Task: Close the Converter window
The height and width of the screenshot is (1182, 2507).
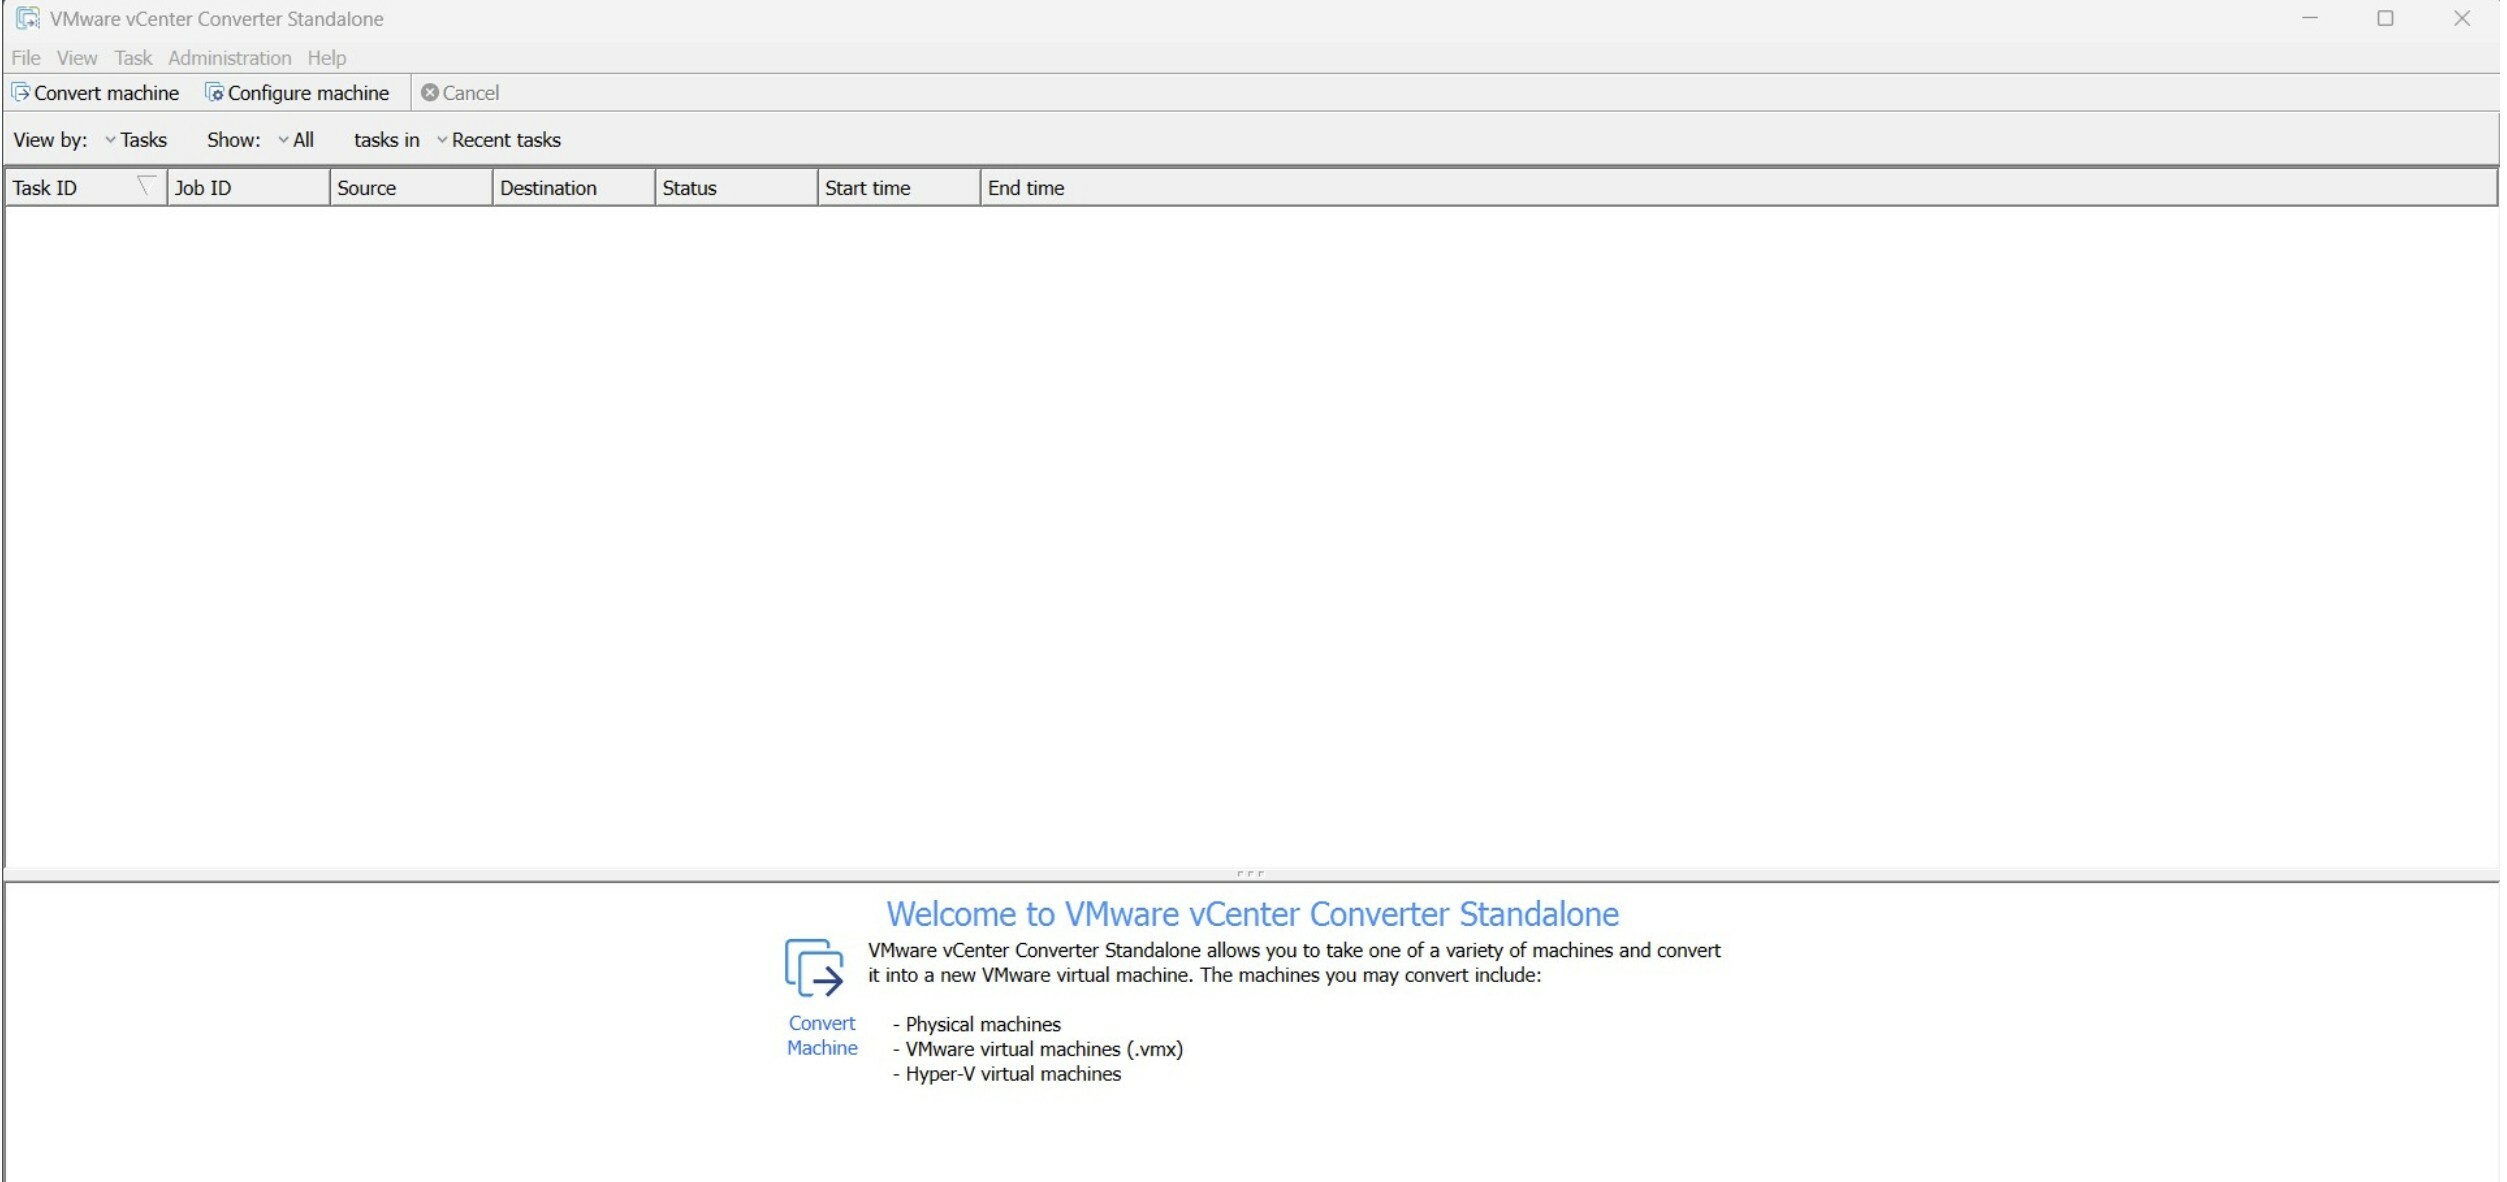Action: 2463,18
